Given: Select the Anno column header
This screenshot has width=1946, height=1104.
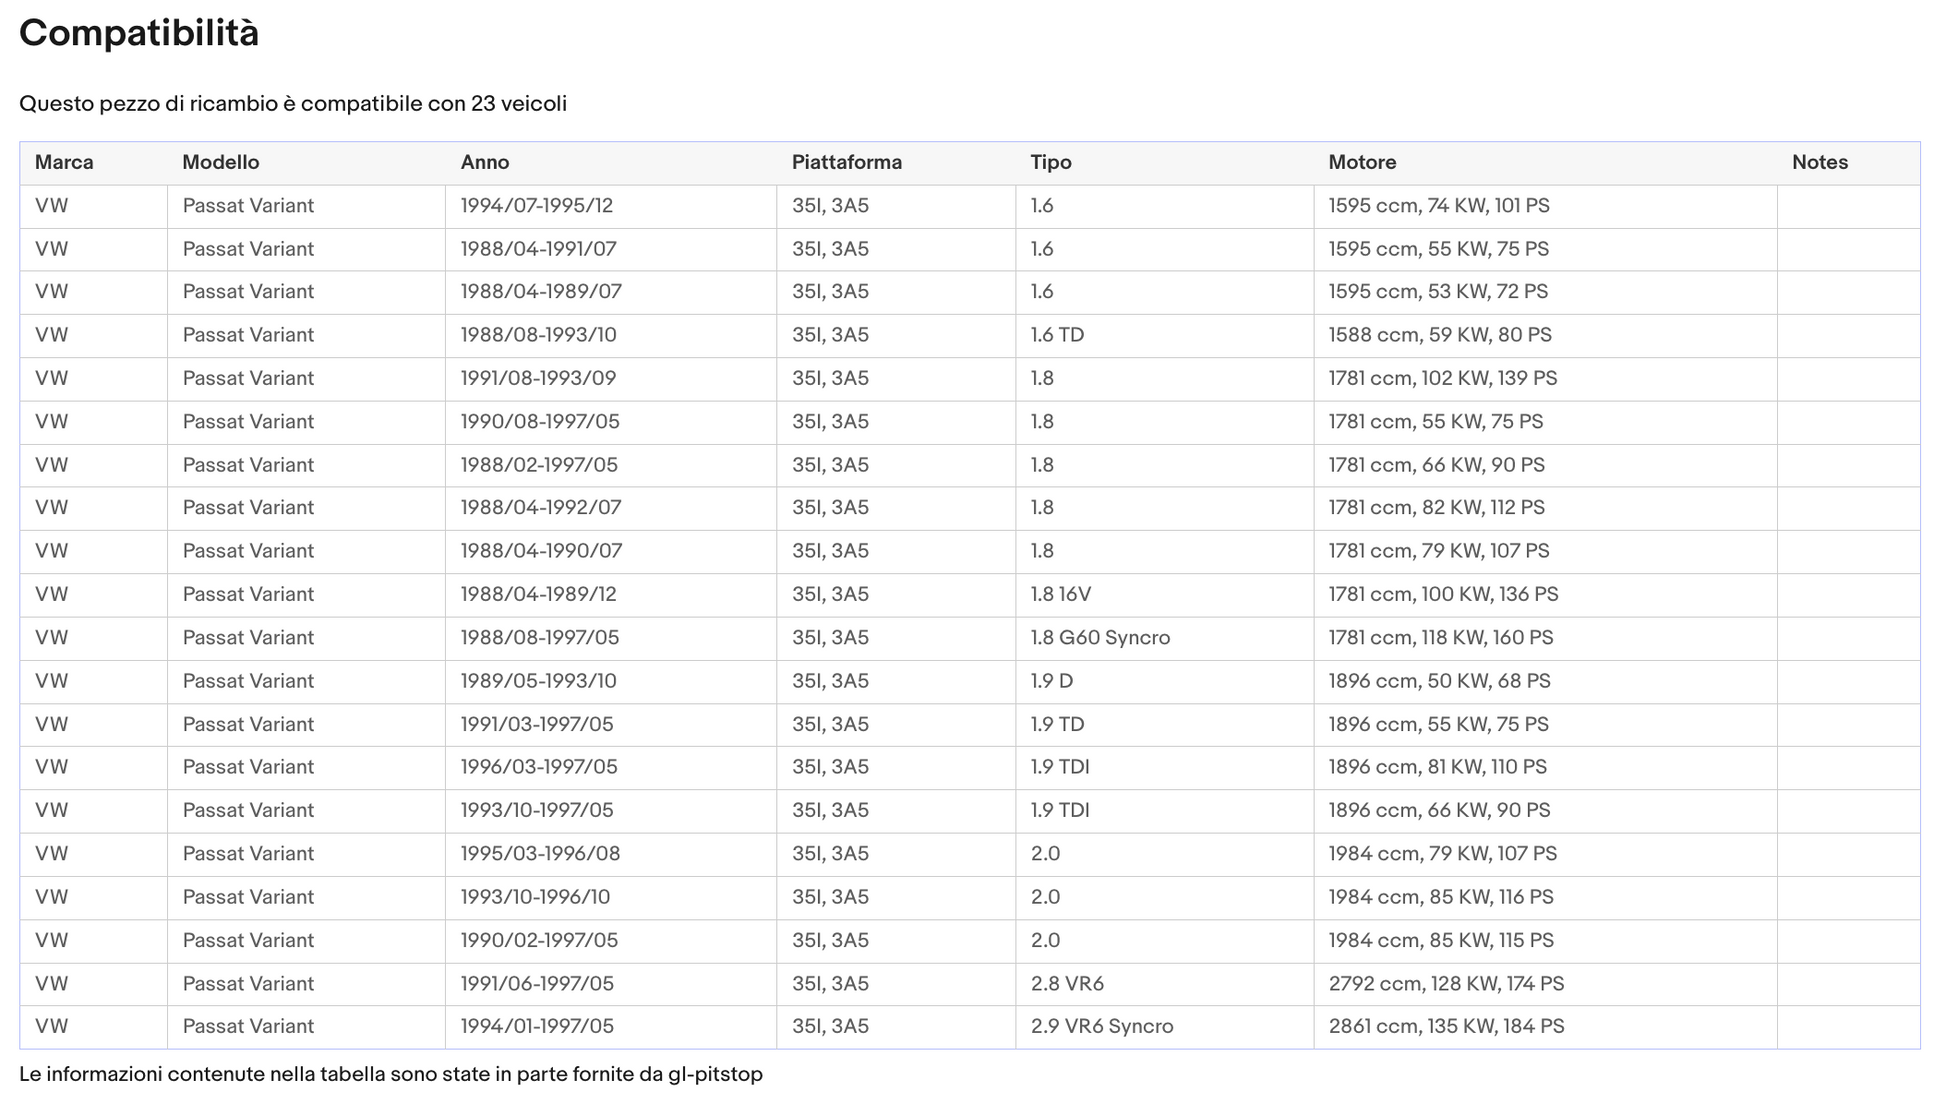Looking at the screenshot, I should 485,162.
